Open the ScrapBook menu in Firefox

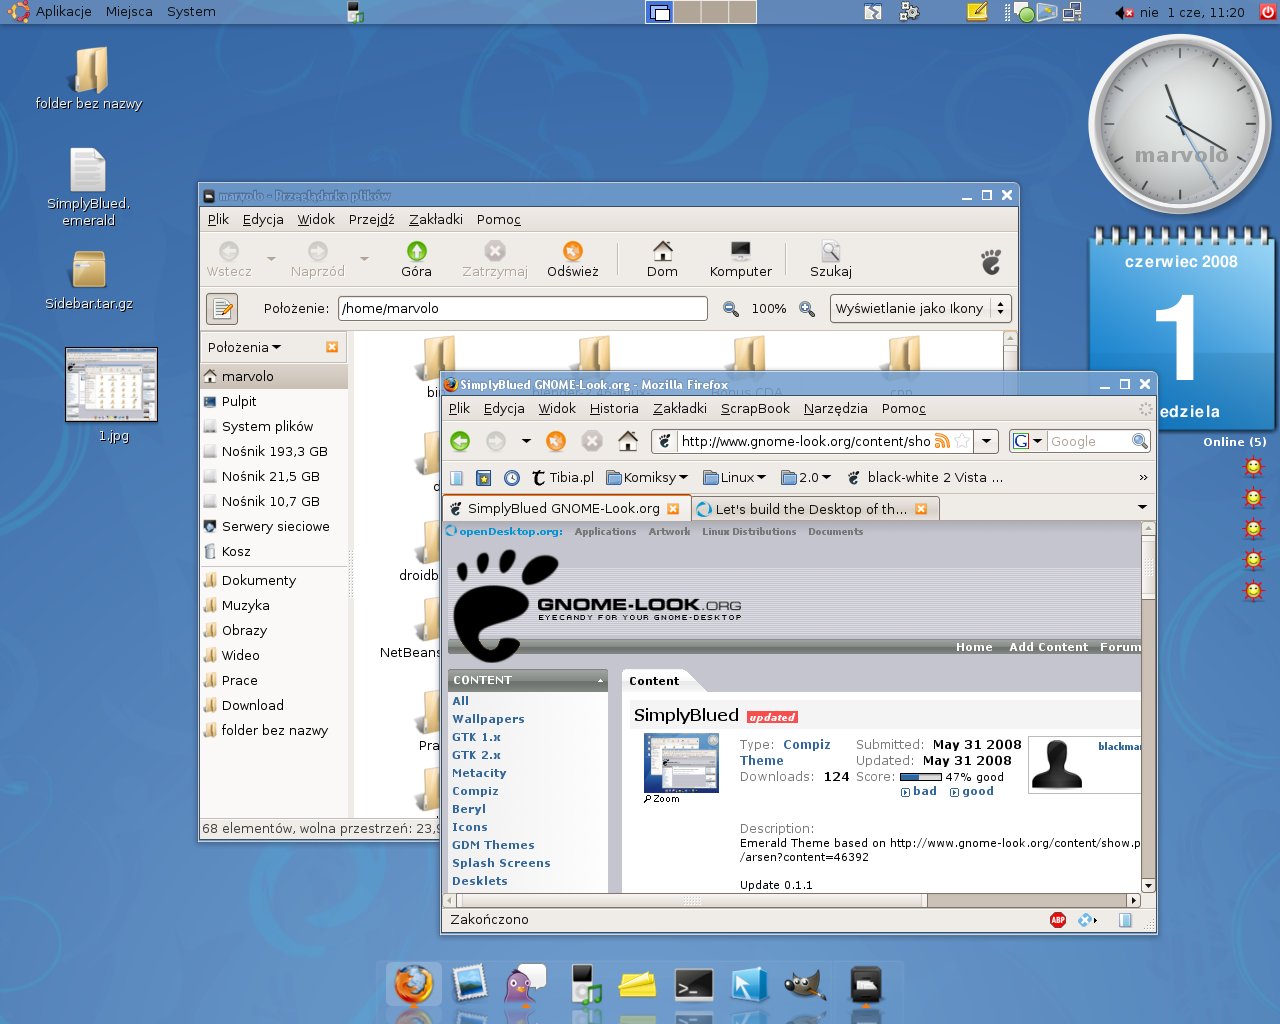click(755, 408)
